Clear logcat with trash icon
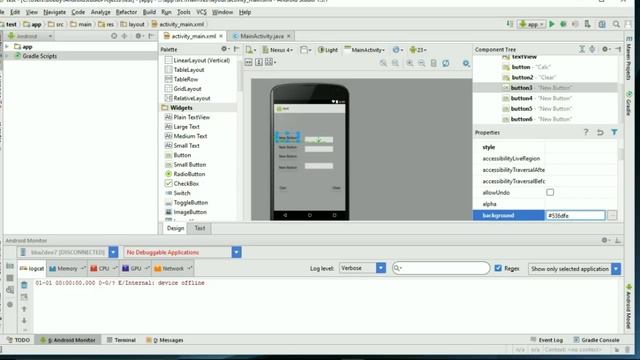 click(x=24, y=285)
